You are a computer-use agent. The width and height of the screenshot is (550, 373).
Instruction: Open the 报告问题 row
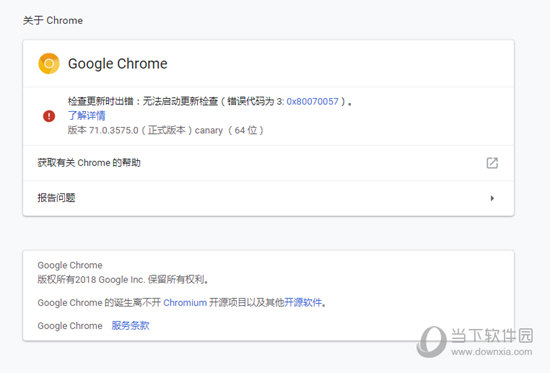268,198
